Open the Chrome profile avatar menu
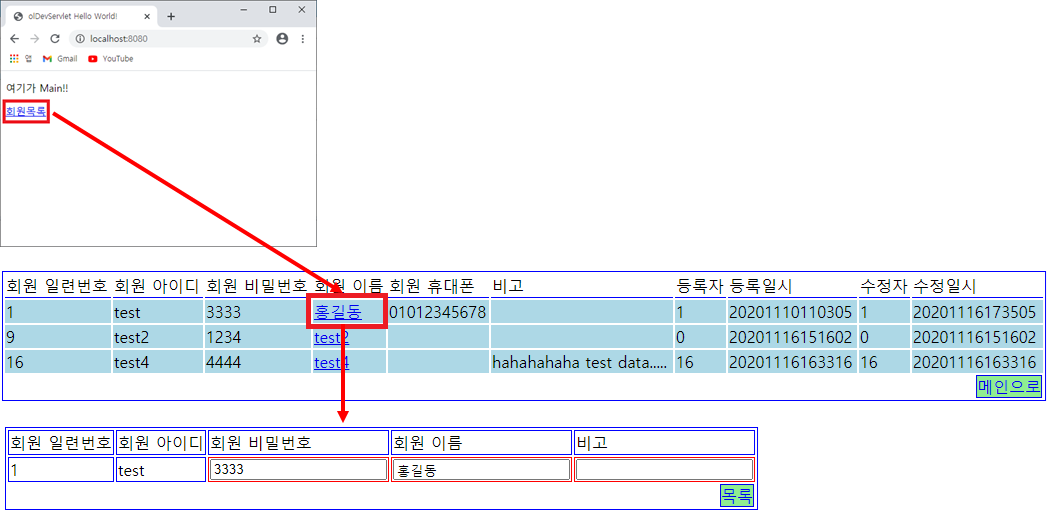This screenshot has height=515, width=1048. click(282, 39)
